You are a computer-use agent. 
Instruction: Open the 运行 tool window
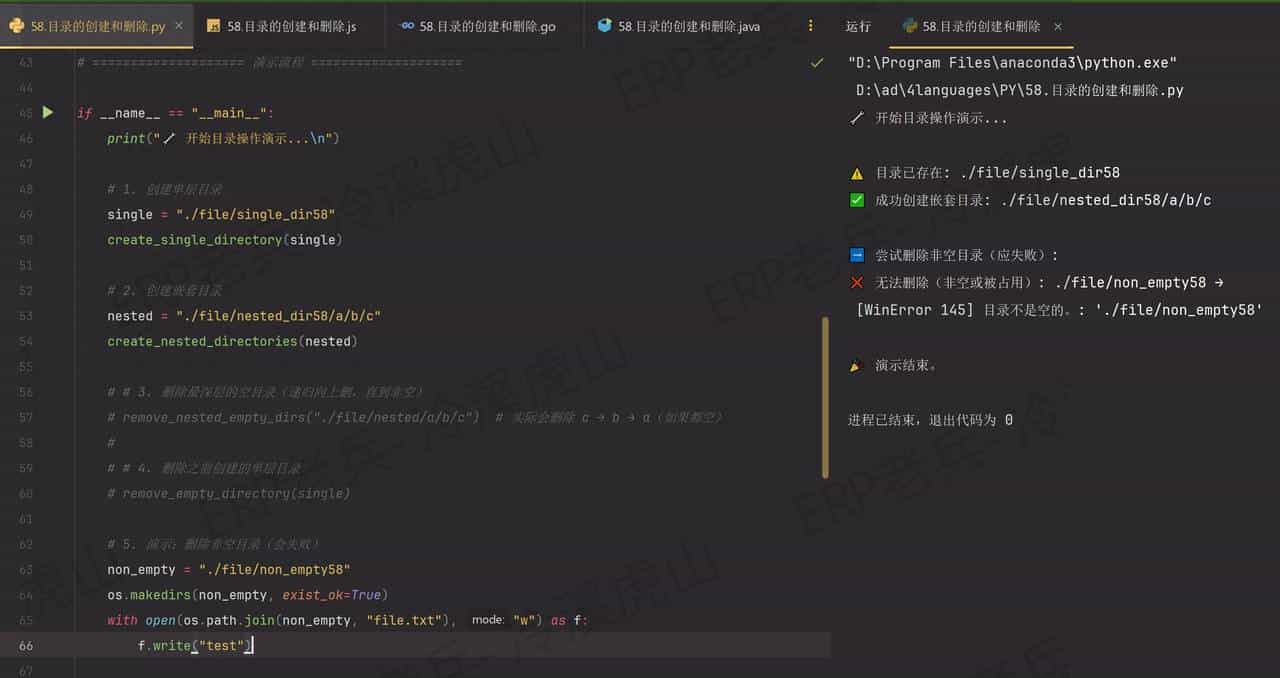858,27
